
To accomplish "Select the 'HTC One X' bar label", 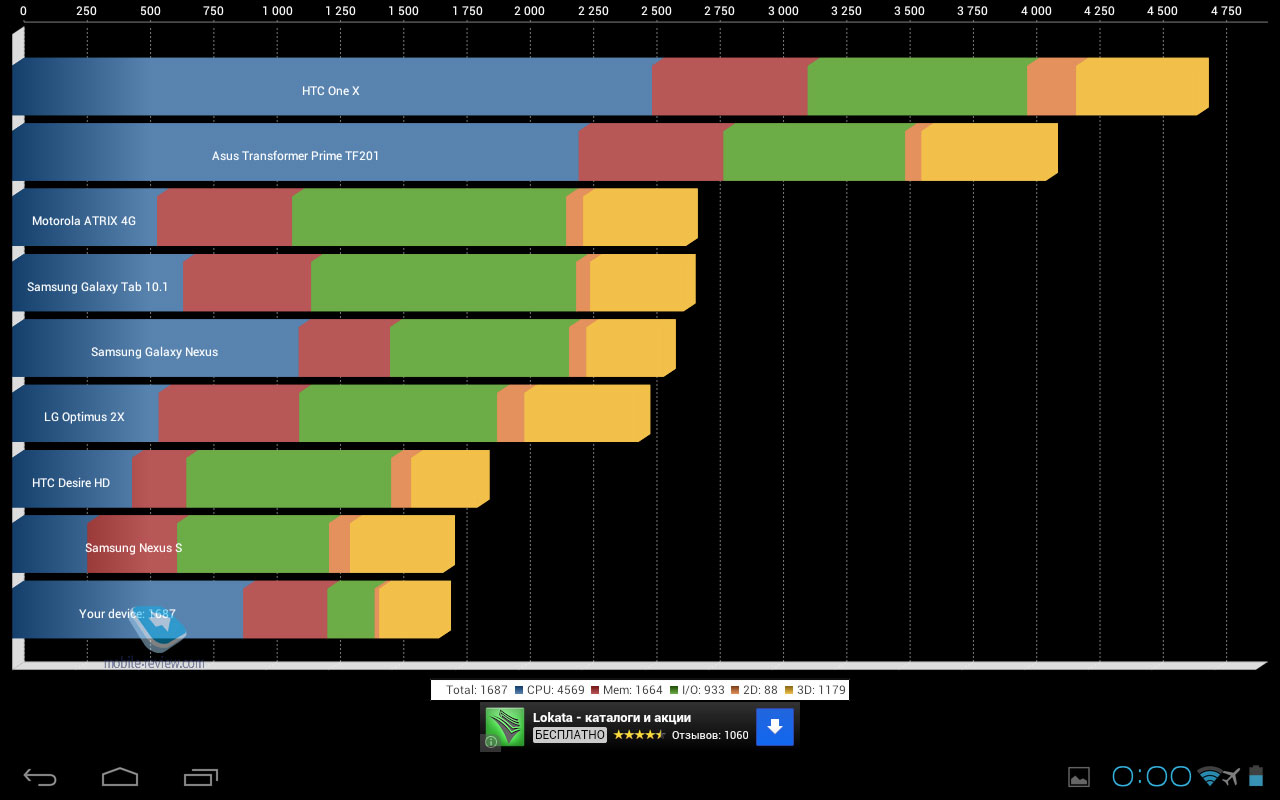I will tap(331, 91).
